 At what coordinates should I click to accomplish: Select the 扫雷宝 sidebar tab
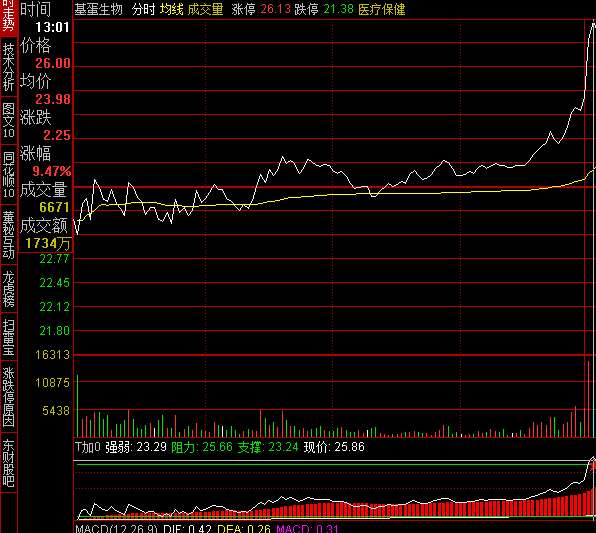8,336
